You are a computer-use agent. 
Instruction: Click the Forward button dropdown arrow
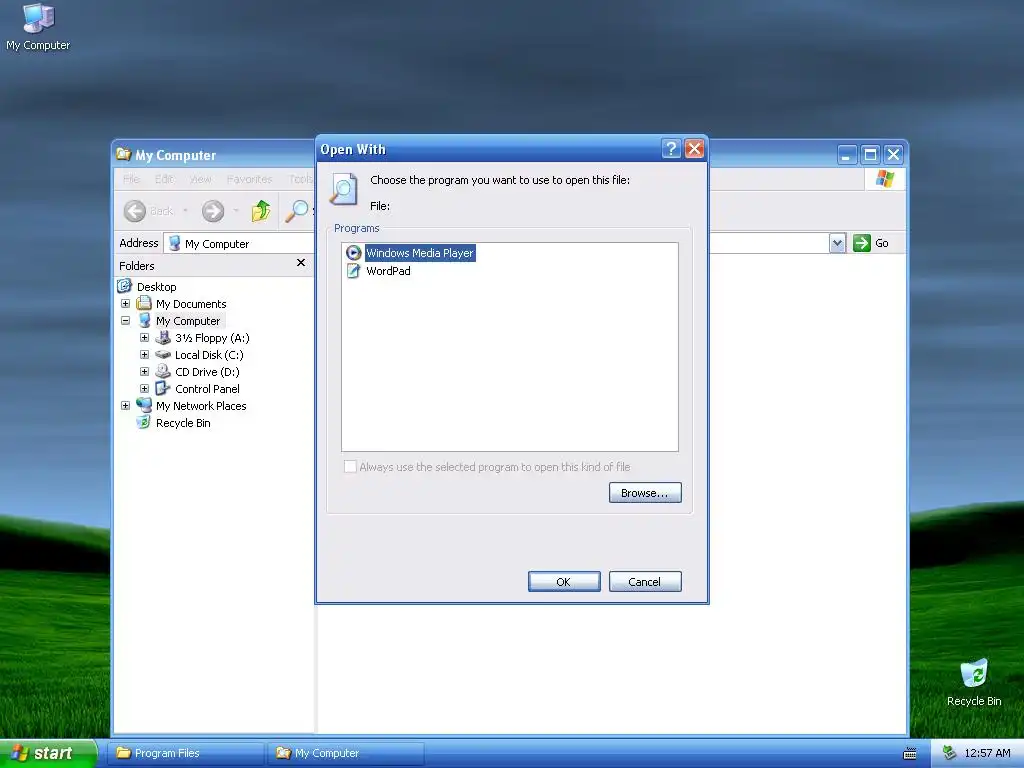pyautogui.click(x=236, y=211)
